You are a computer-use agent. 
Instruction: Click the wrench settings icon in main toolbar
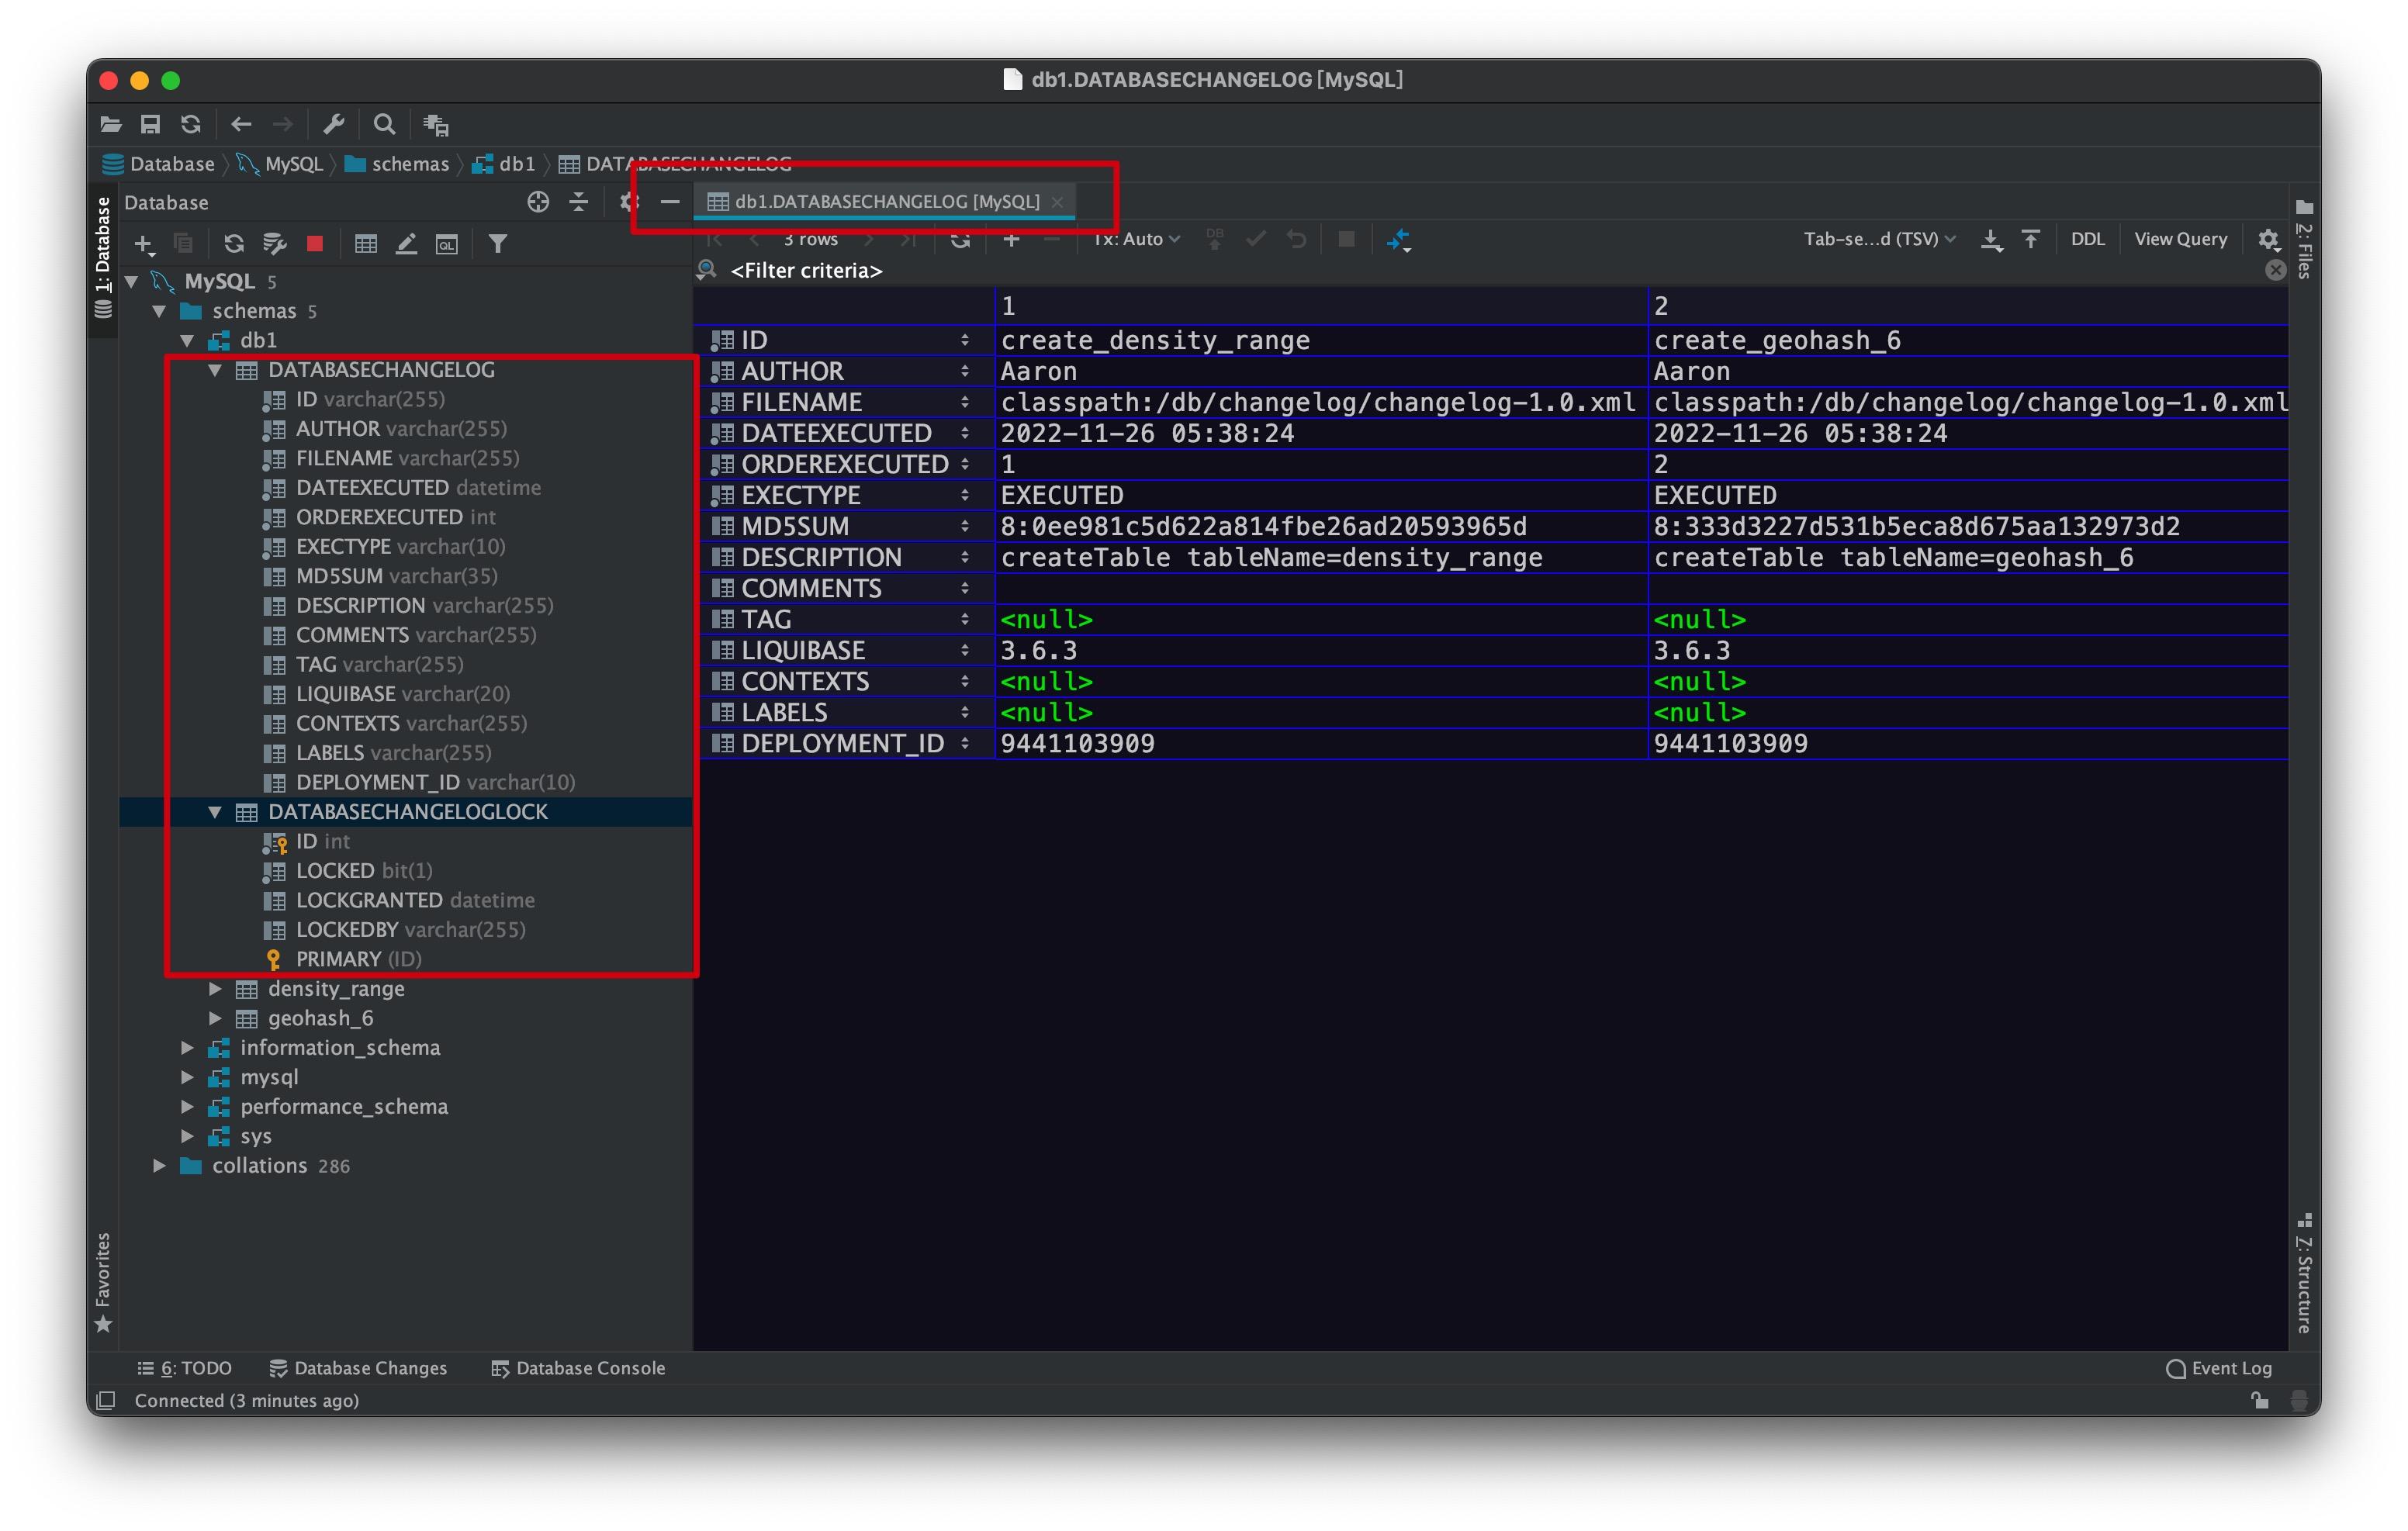tap(334, 124)
